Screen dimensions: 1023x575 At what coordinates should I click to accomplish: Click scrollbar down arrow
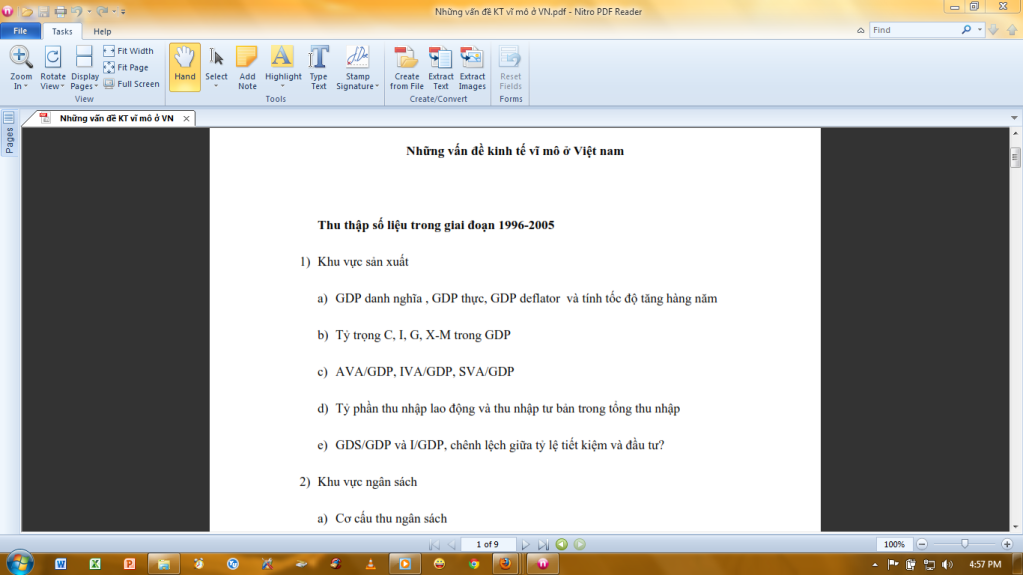[1015, 527]
